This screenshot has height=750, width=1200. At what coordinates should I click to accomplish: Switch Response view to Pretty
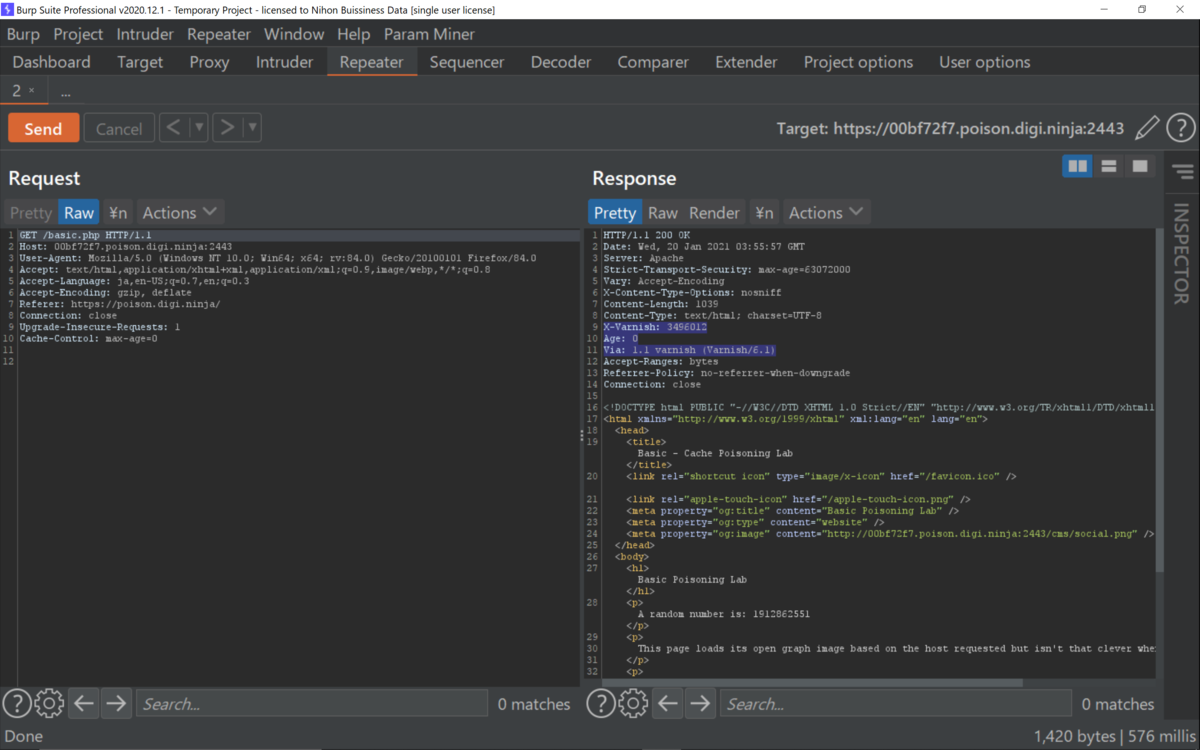click(x=615, y=212)
